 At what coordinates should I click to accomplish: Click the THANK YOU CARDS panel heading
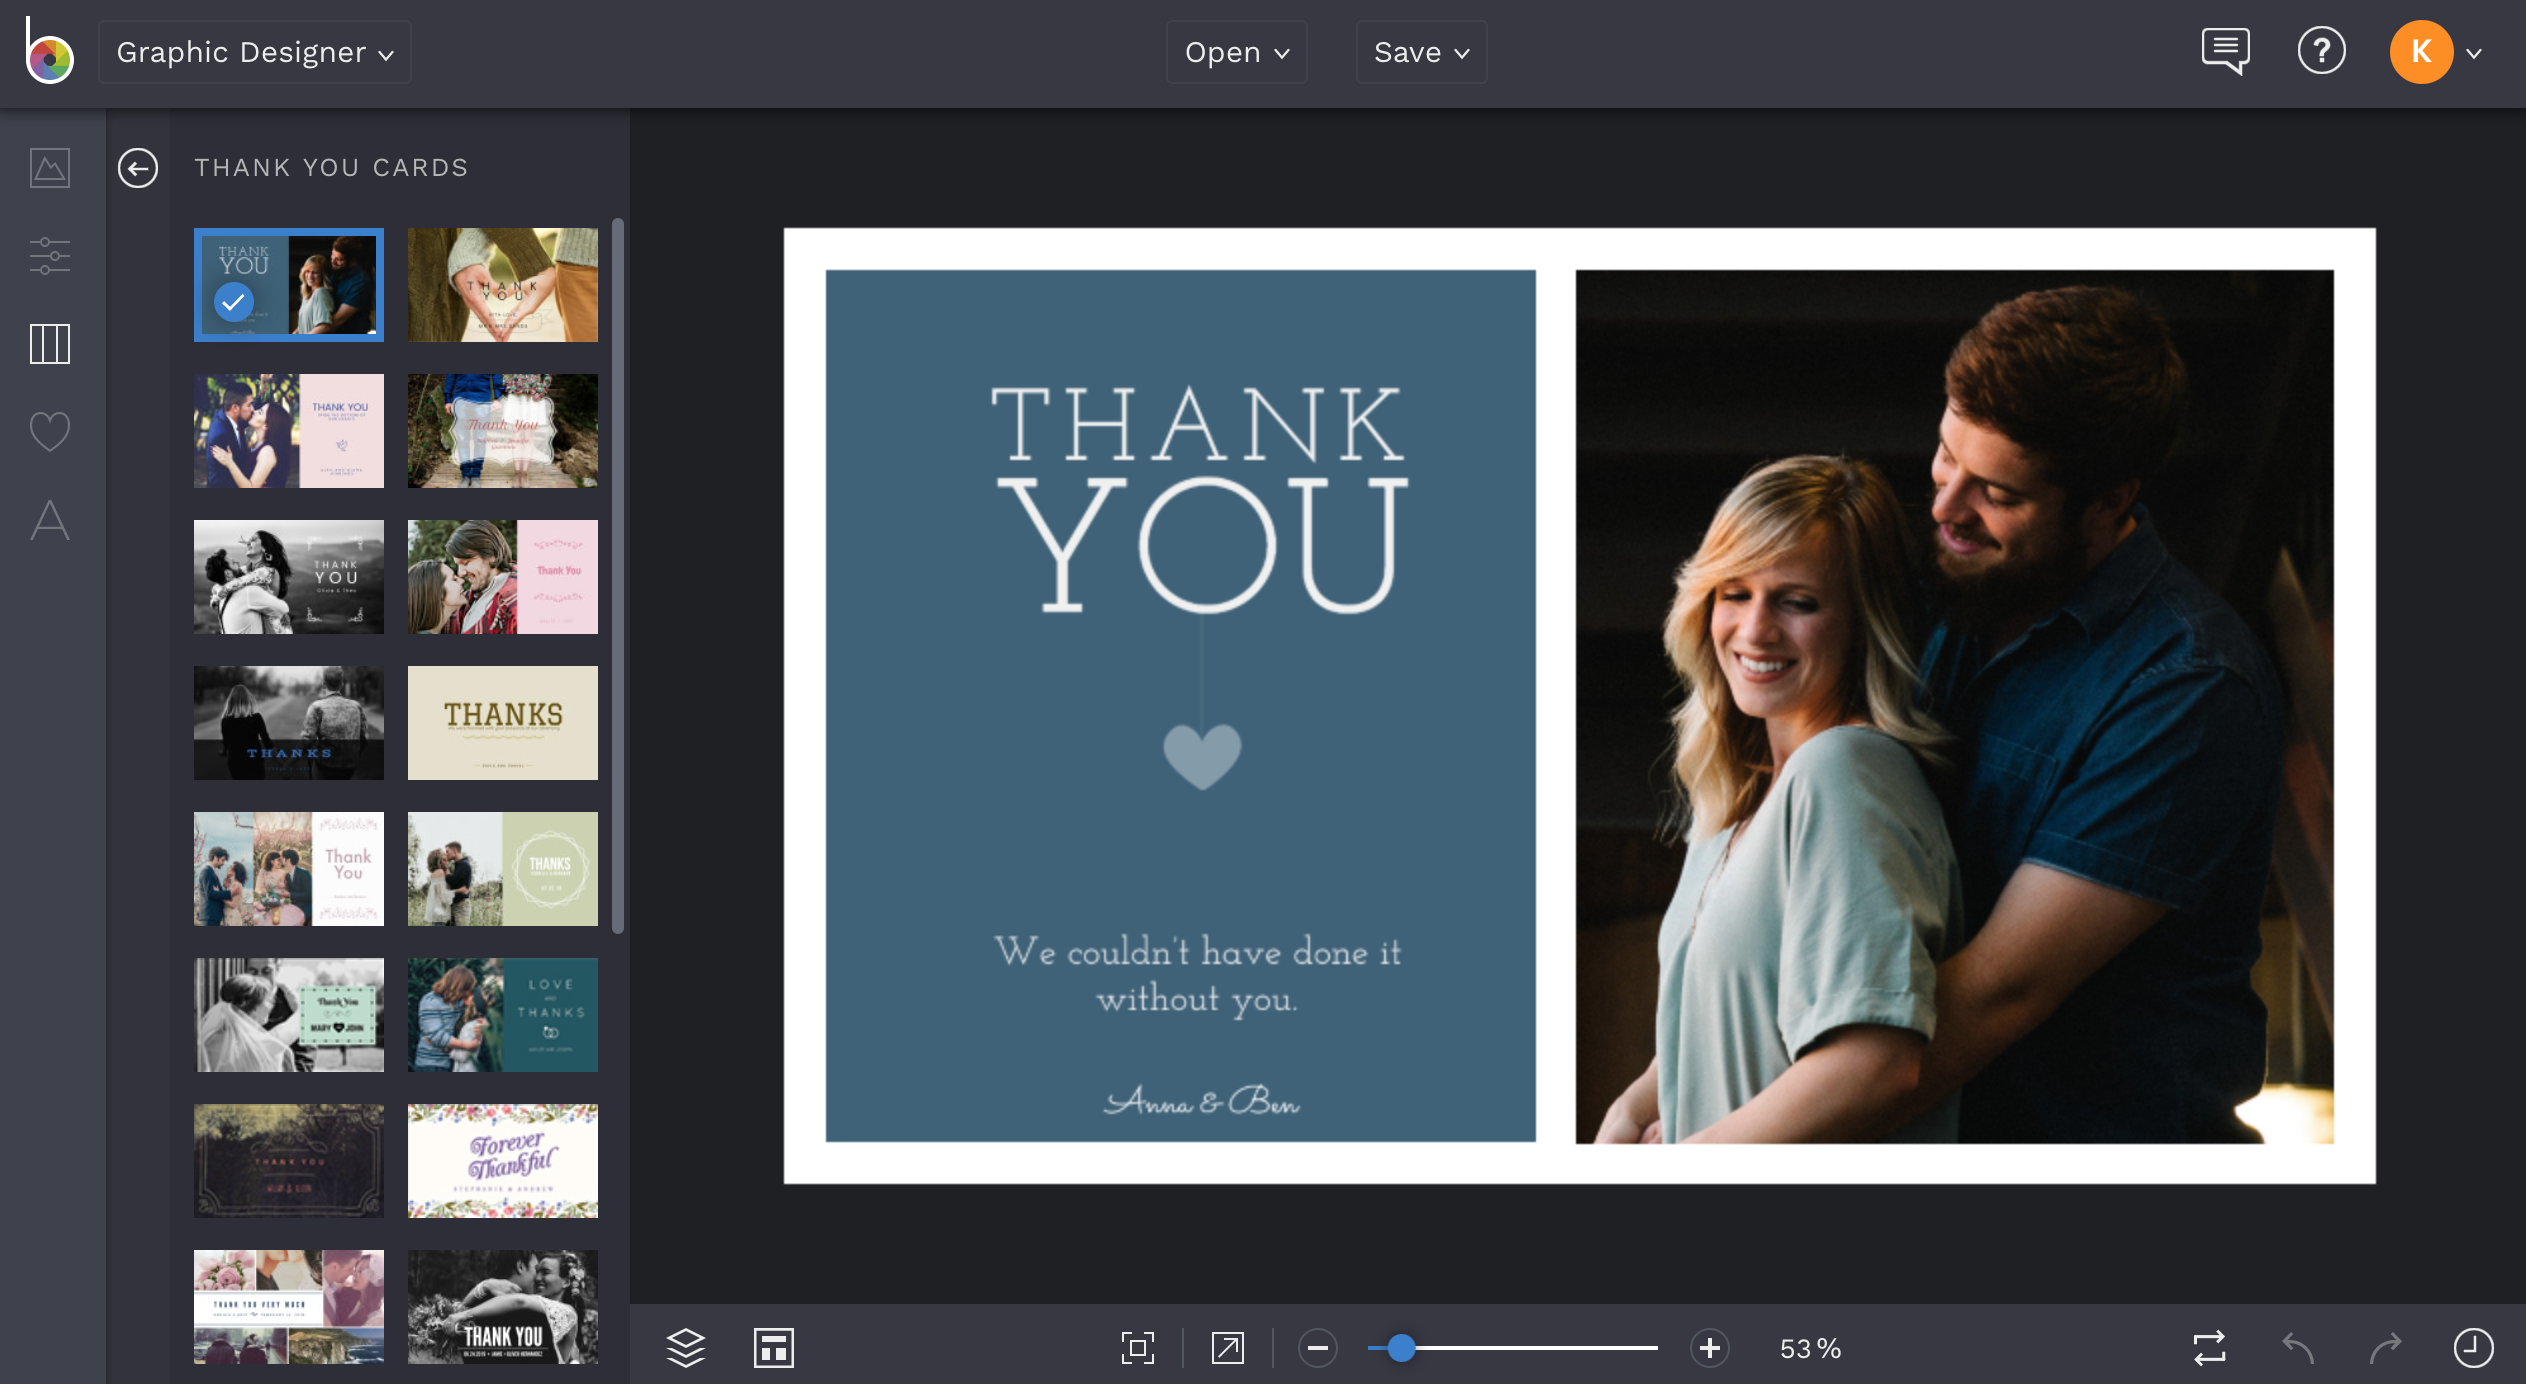point(332,168)
